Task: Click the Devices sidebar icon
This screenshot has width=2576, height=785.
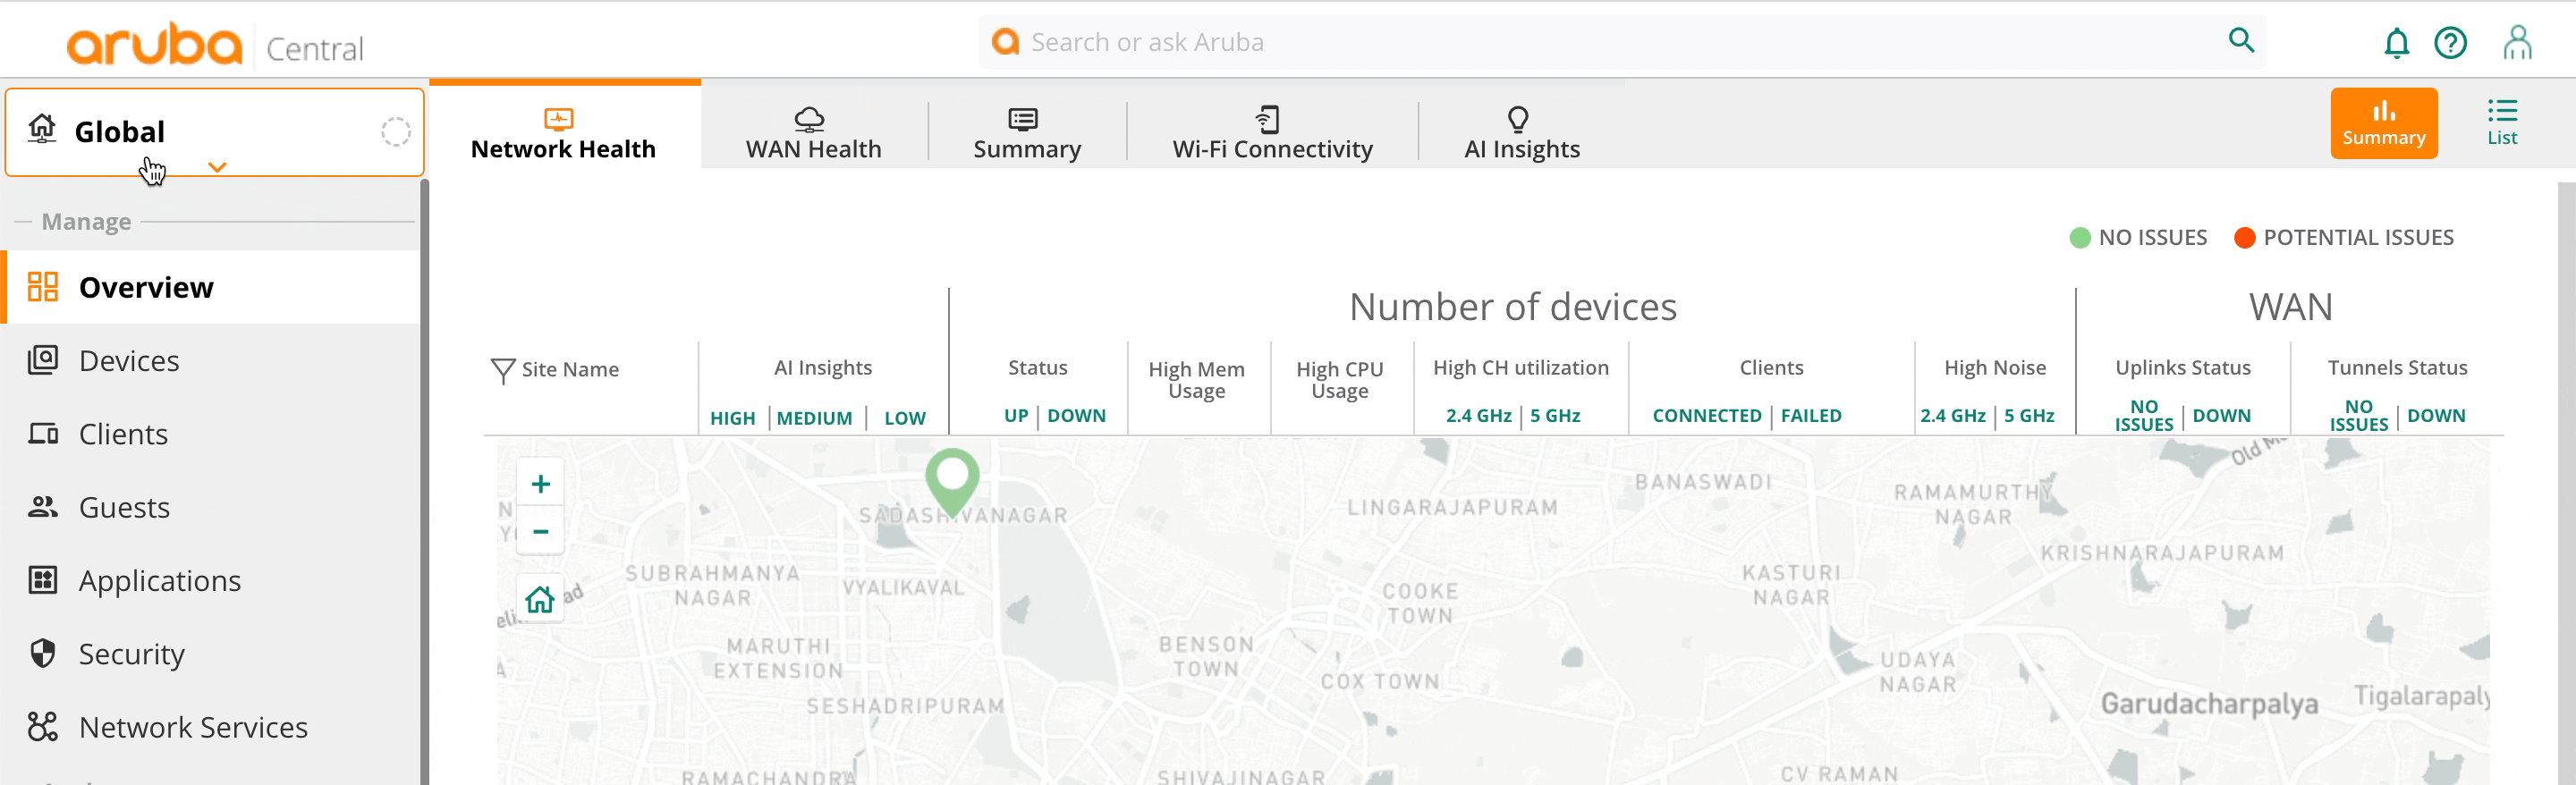Action: pos(43,360)
